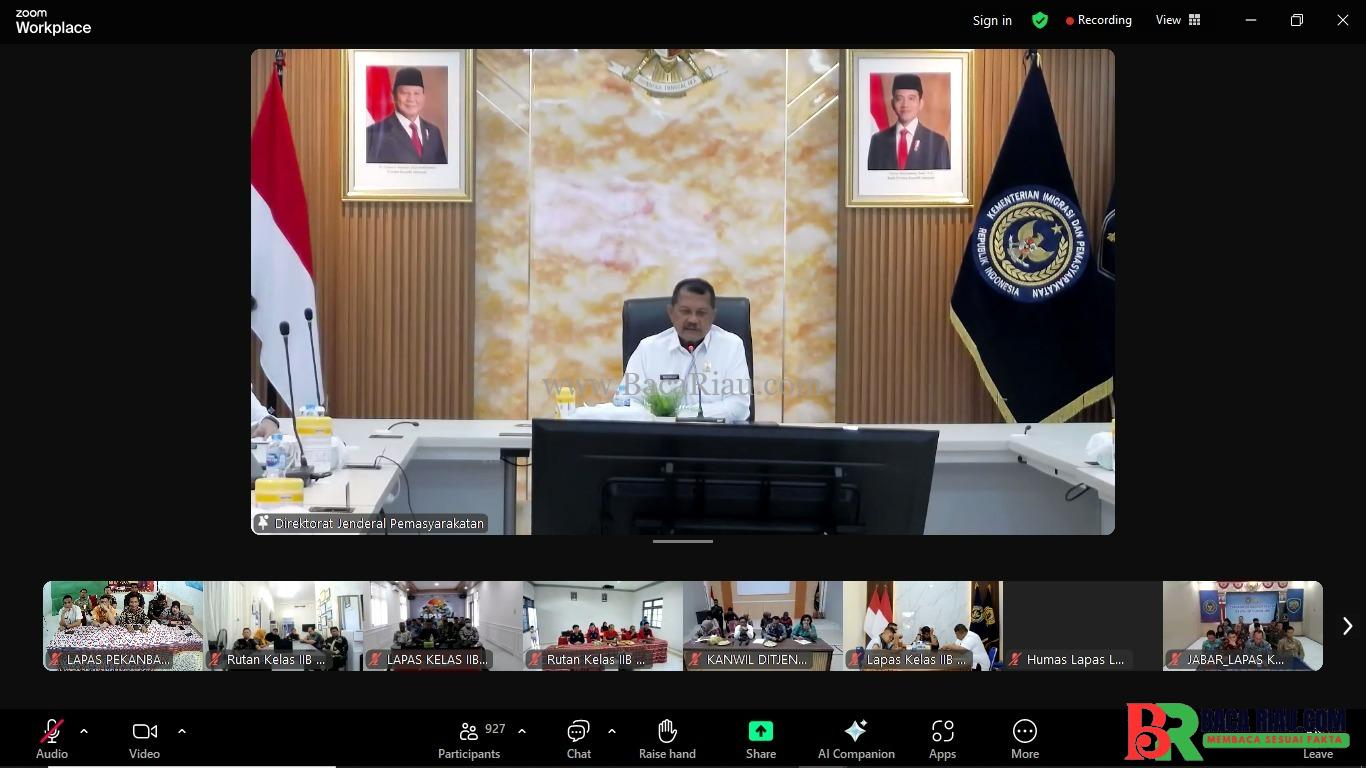Open the Participants panel
This screenshot has width=1366, height=768.
[469, 738]
